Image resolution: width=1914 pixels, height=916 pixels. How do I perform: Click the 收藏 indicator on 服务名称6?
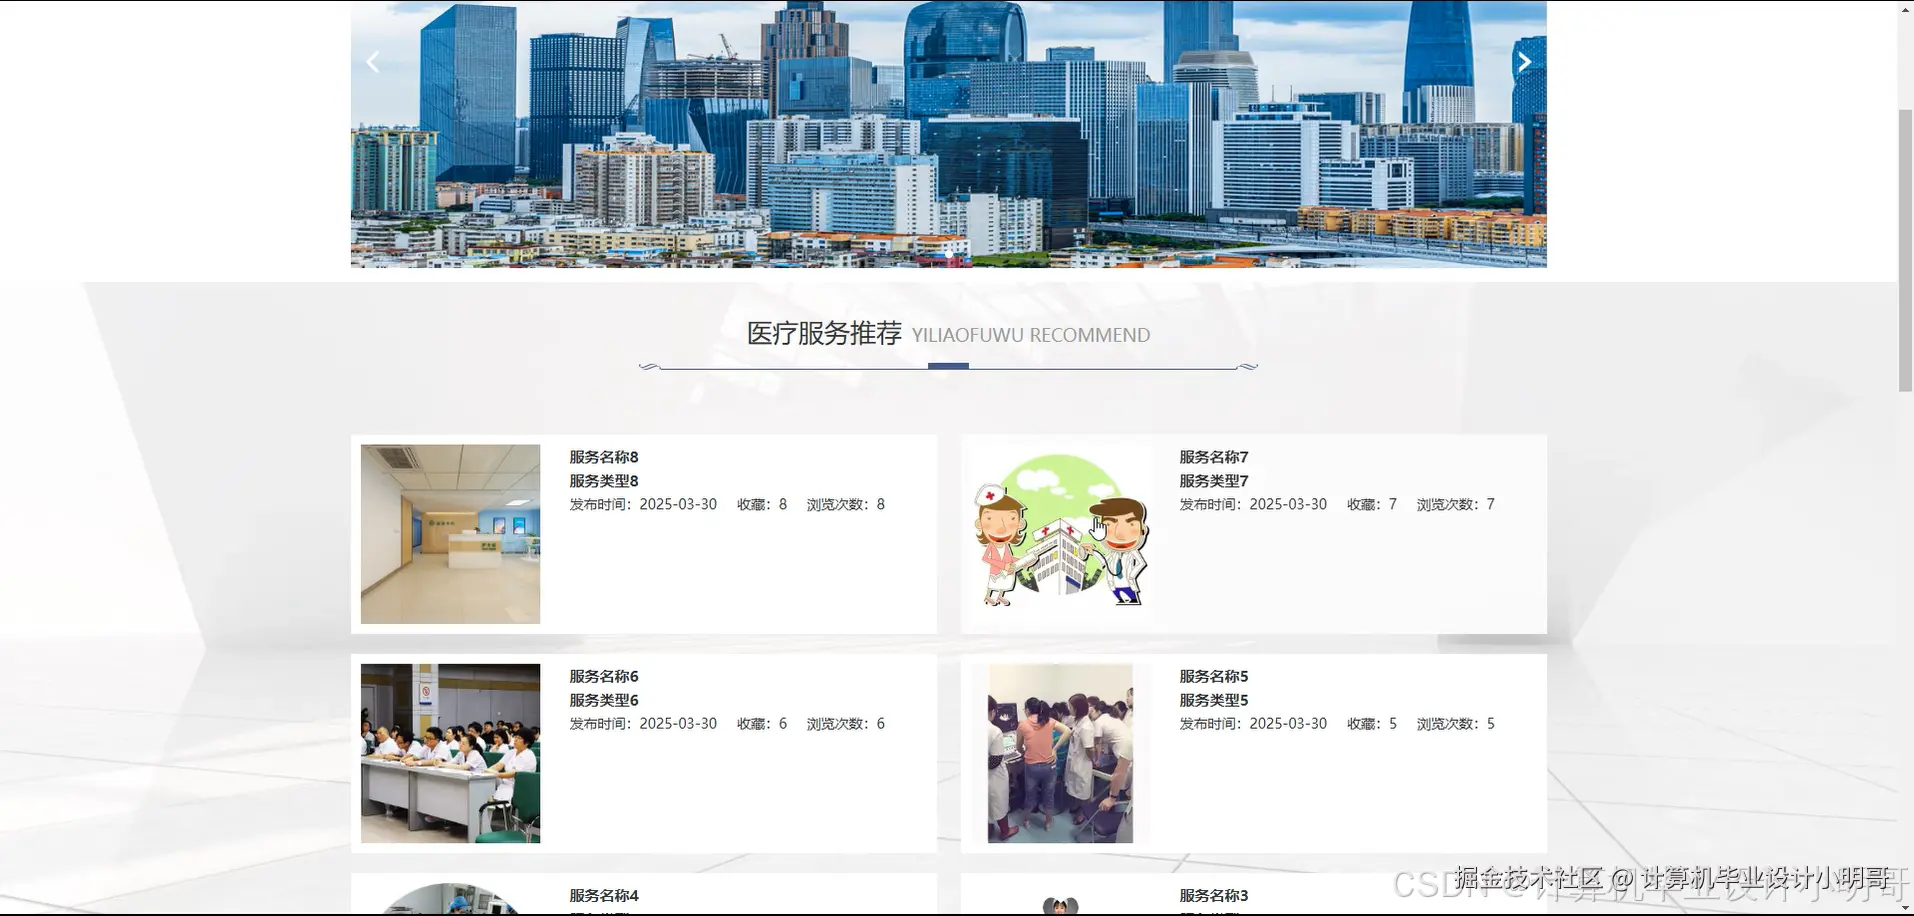click(763, 723)
